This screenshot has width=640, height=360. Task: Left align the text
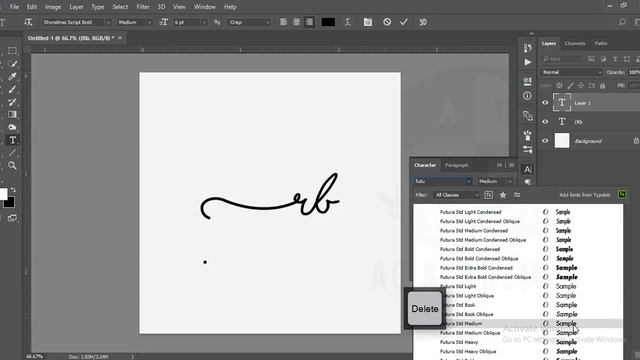pyautogui.click(x=283, y=22)
